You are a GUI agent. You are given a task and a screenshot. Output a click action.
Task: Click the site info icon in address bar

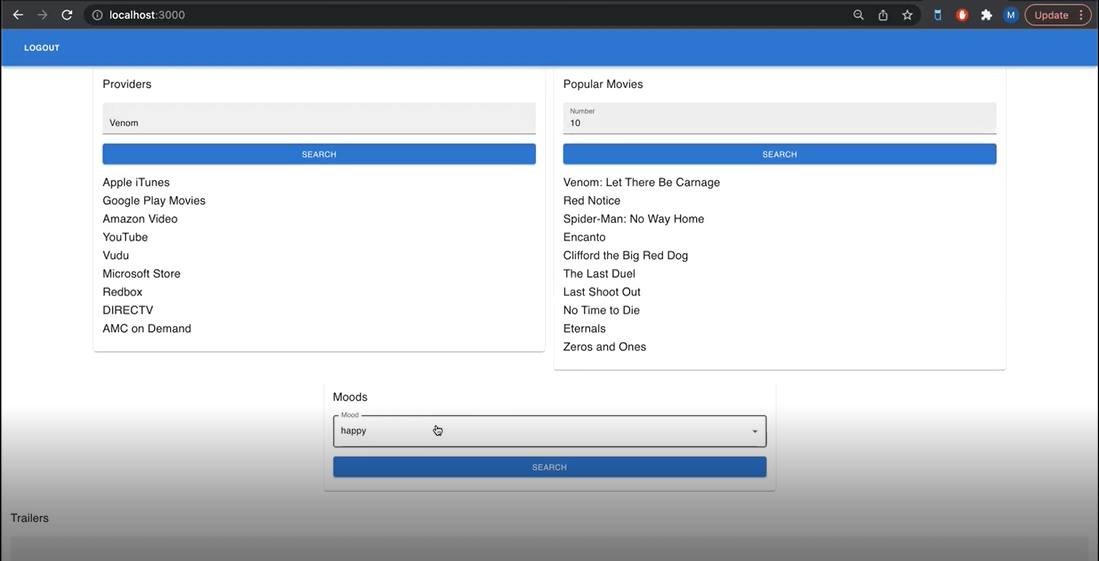[97, 15]
